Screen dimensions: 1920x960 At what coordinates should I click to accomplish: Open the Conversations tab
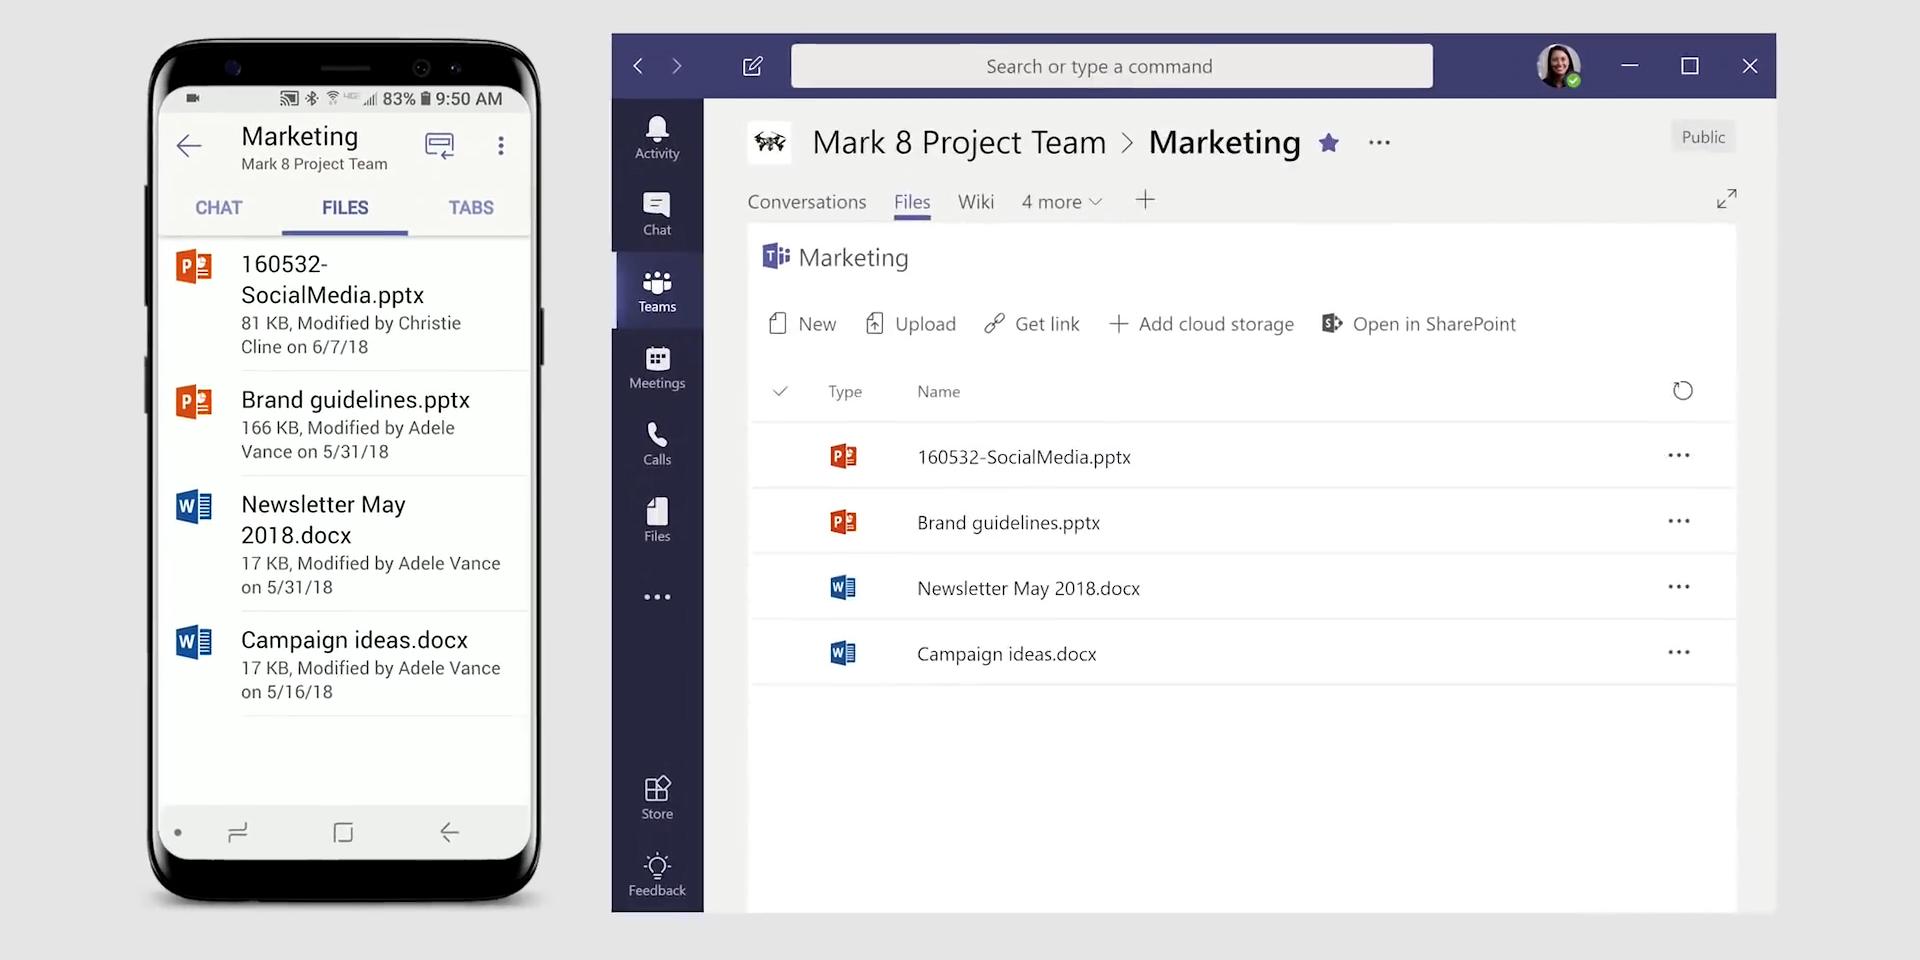click(x=806, y=202)
